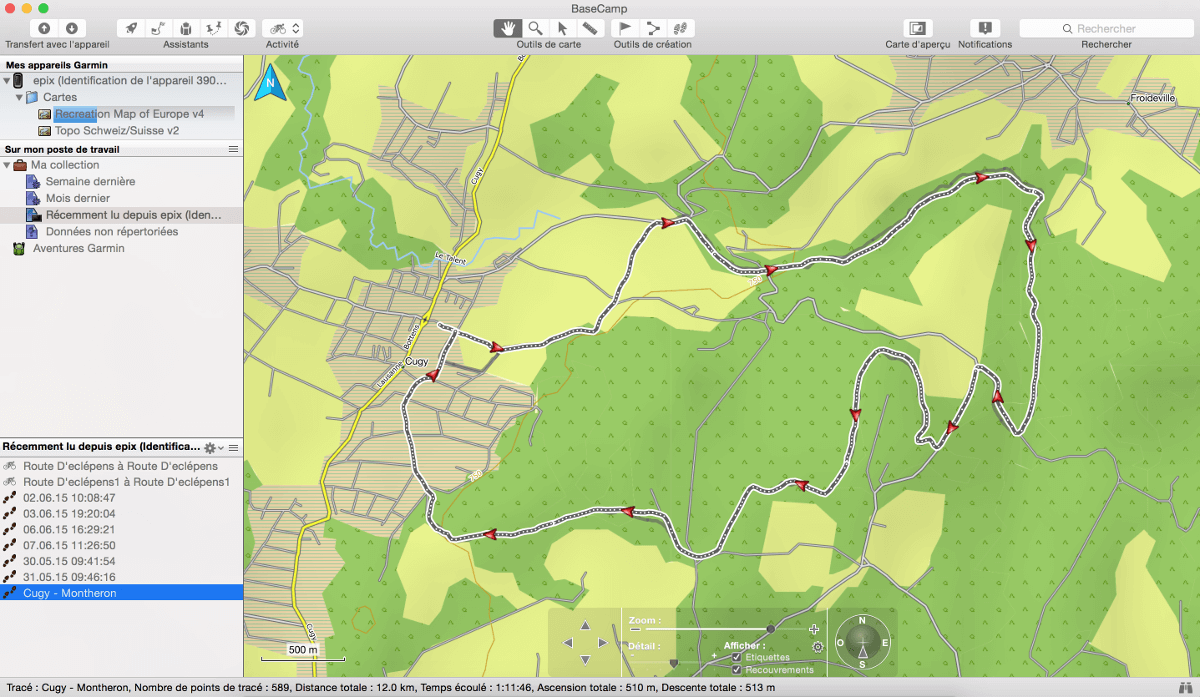
Task: Open the overview map (Carte d'aperçu)
Action: pos(917,28)
